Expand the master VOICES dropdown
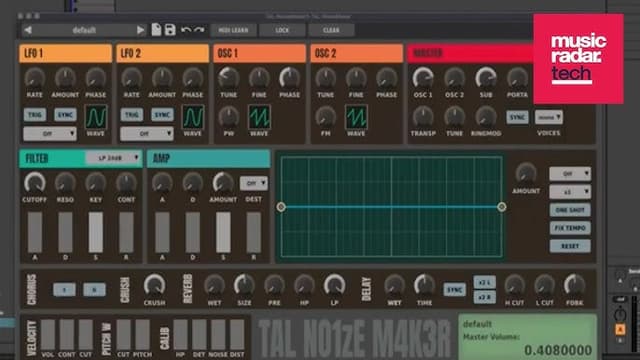The image size is (640, 360). click(549, 117)
